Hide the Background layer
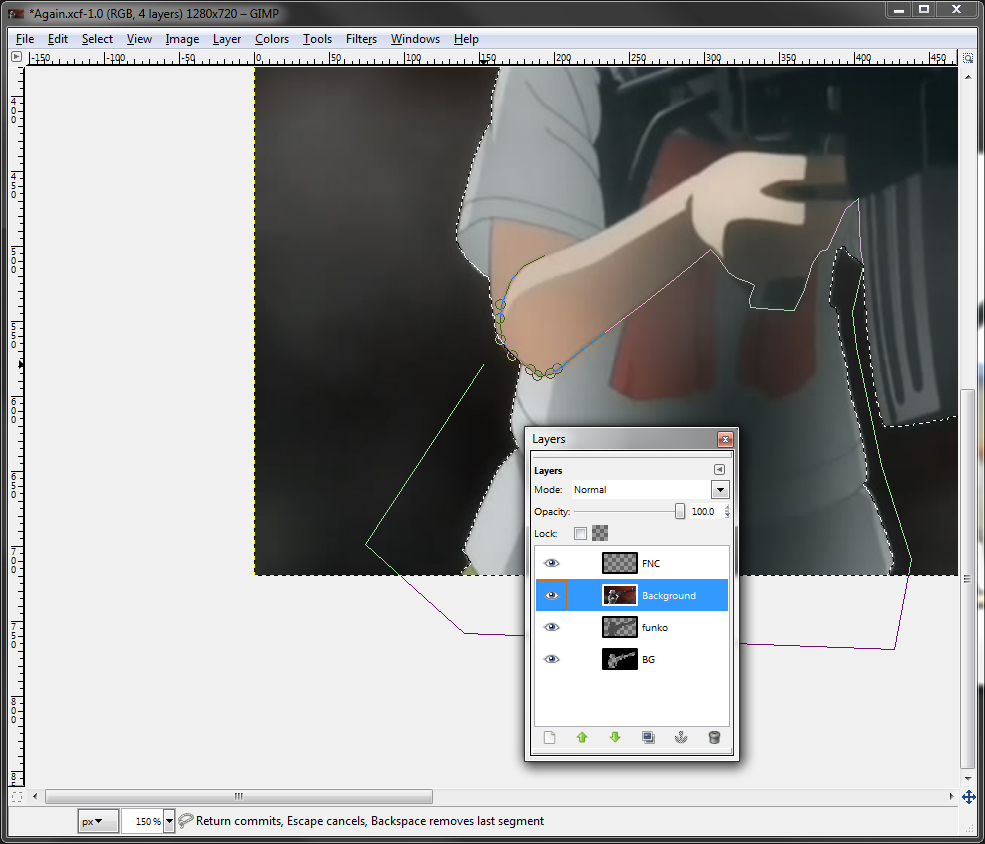The height and width of the screenshot is (844, 985). tap(552, 595)
